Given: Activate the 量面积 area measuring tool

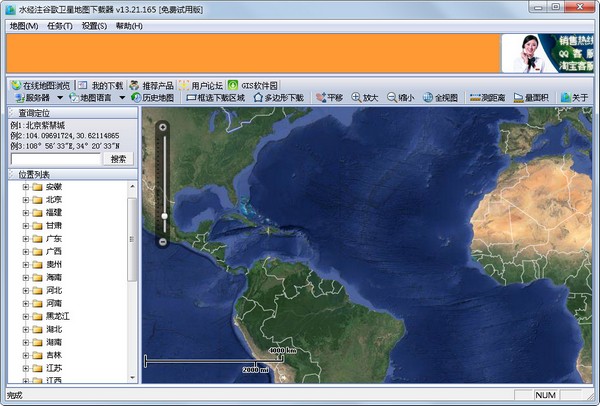Looking at the screenshot, I should pos(535,98).
